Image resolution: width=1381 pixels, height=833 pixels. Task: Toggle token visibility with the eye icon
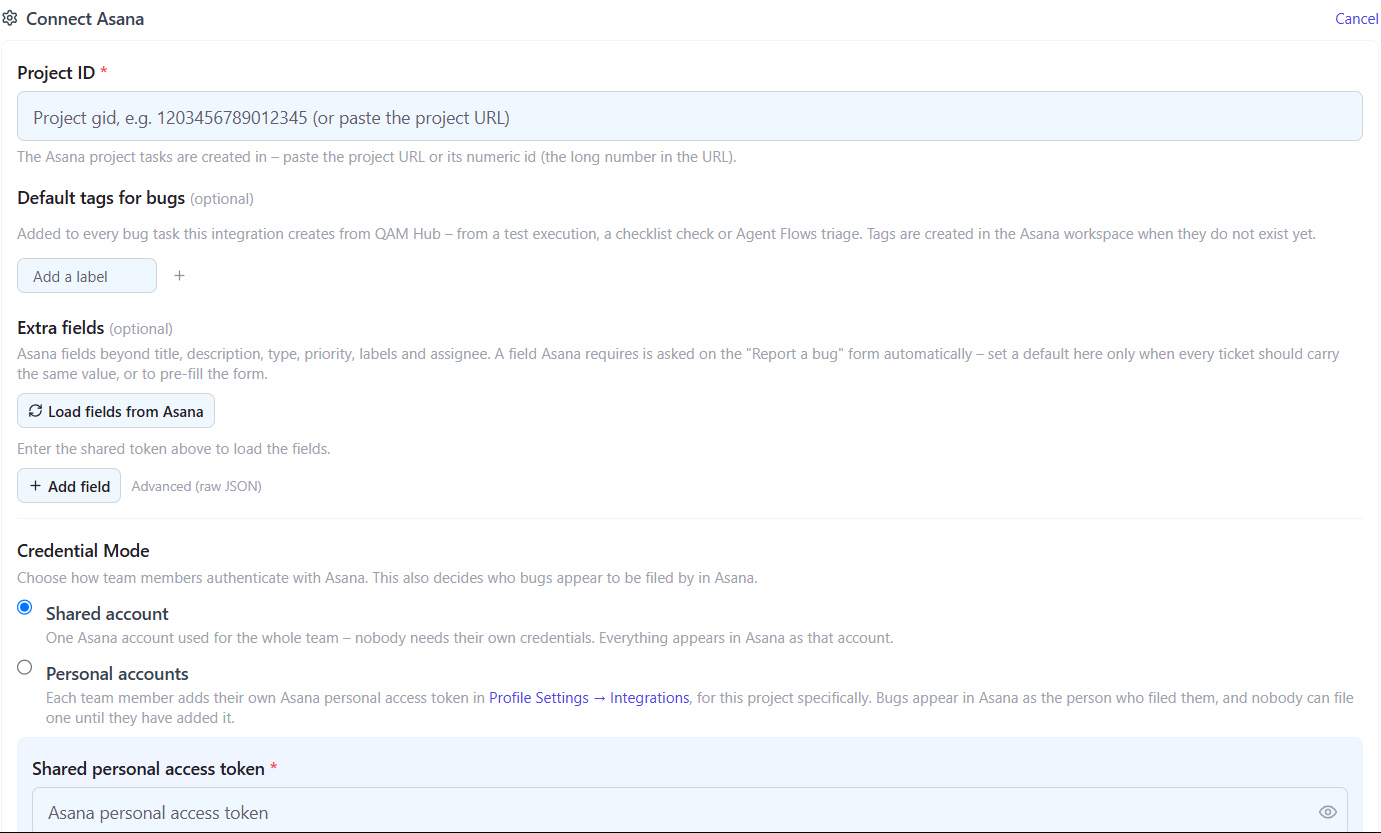[1328, 812]
